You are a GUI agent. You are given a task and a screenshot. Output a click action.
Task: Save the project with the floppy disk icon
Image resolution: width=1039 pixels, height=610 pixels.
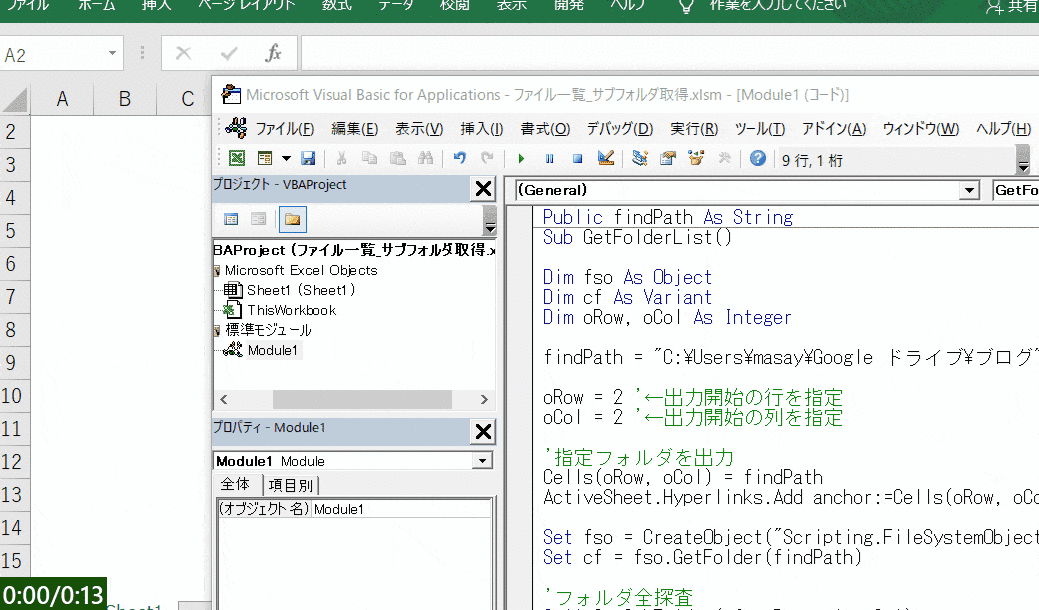point(308,158)
